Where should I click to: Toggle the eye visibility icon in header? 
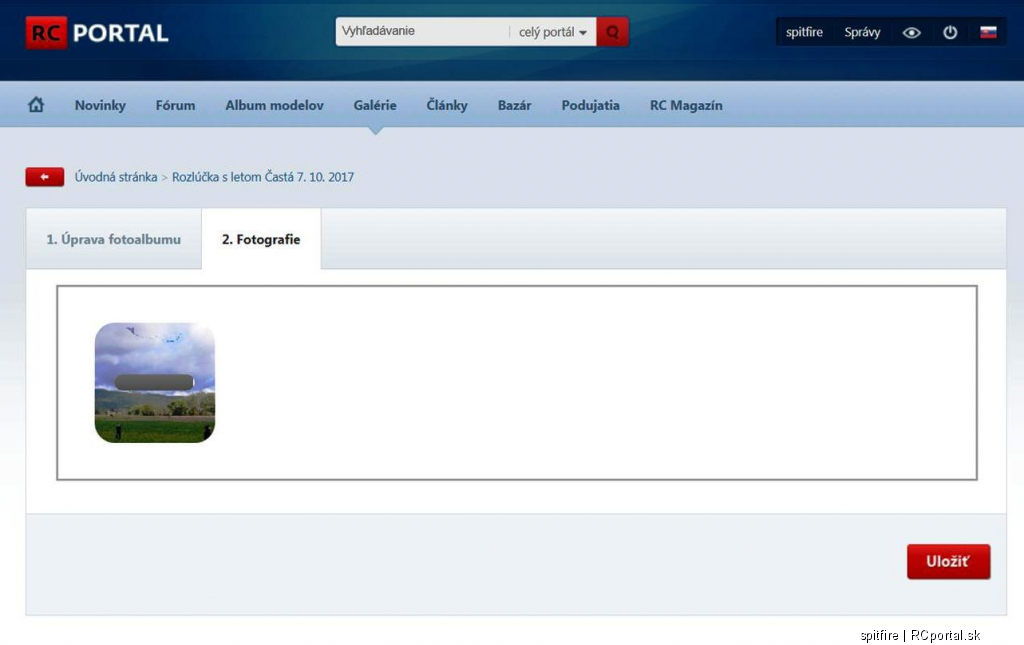pos(912,32)
